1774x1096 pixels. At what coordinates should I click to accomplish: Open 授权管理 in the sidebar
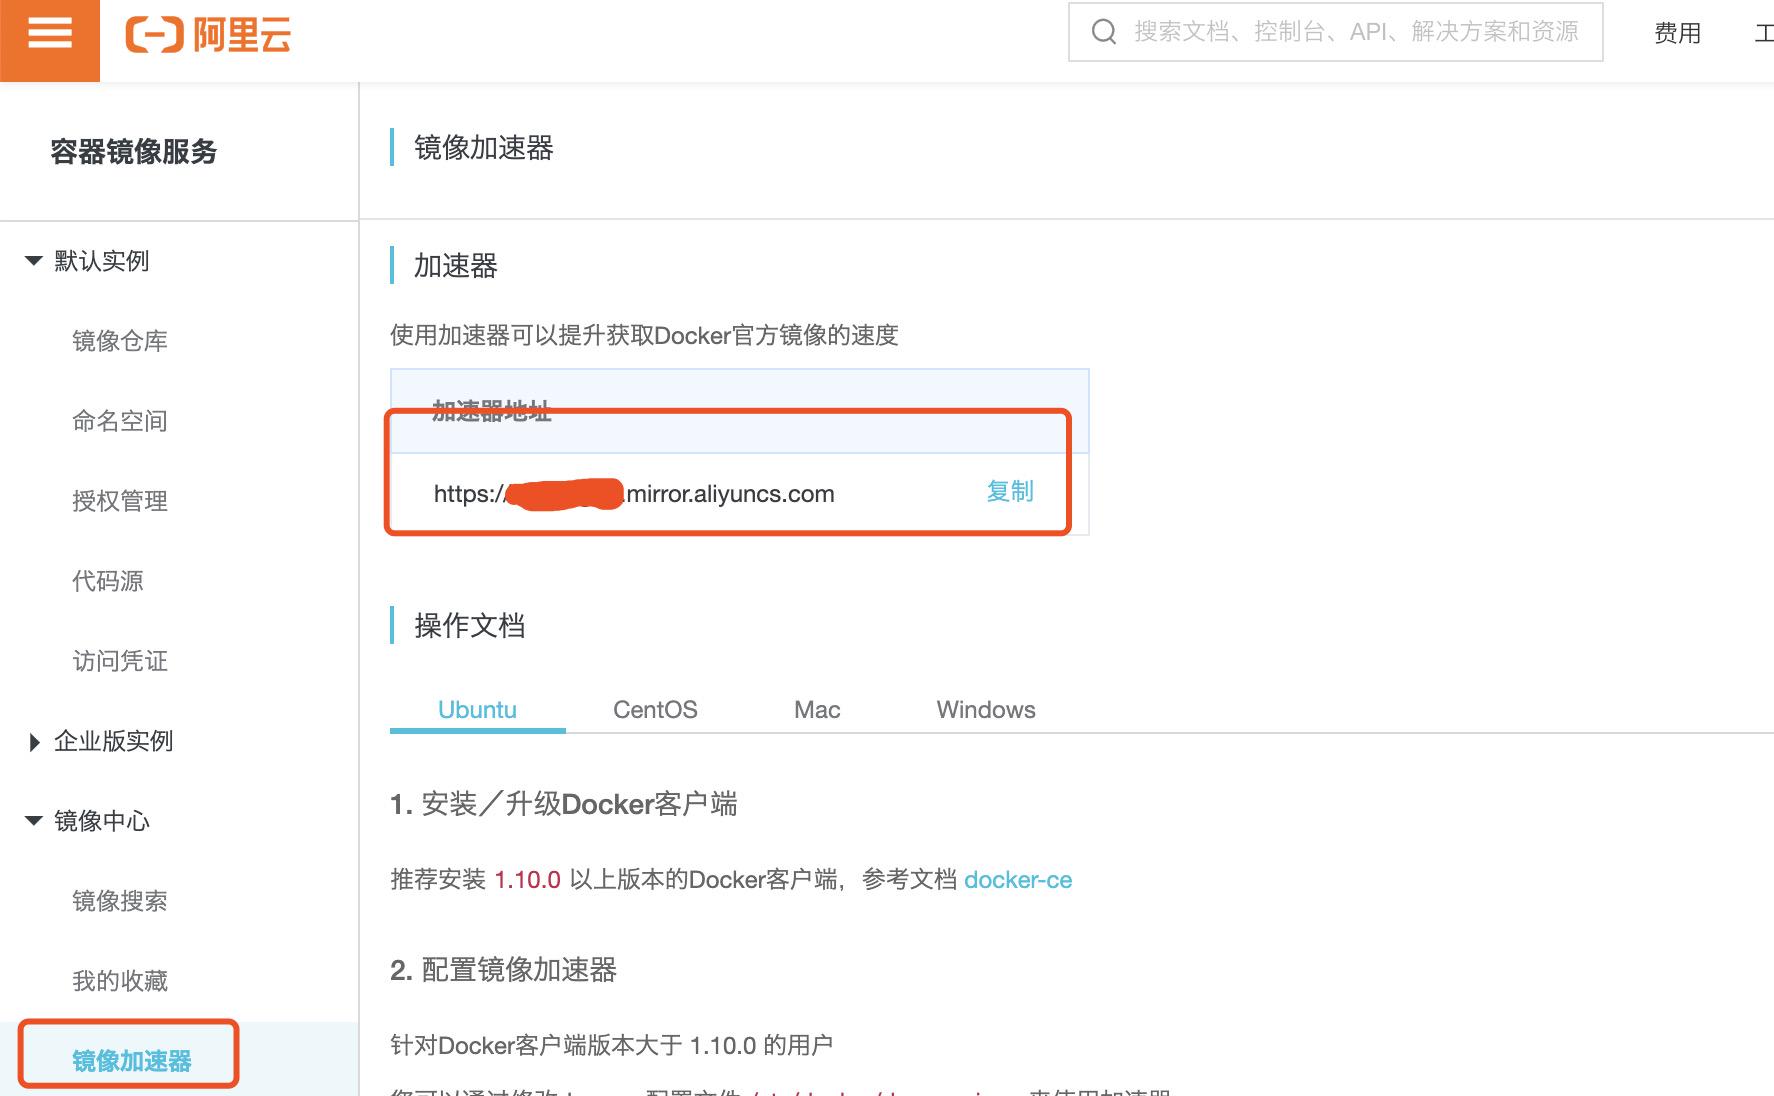click(x=120, y=501)
